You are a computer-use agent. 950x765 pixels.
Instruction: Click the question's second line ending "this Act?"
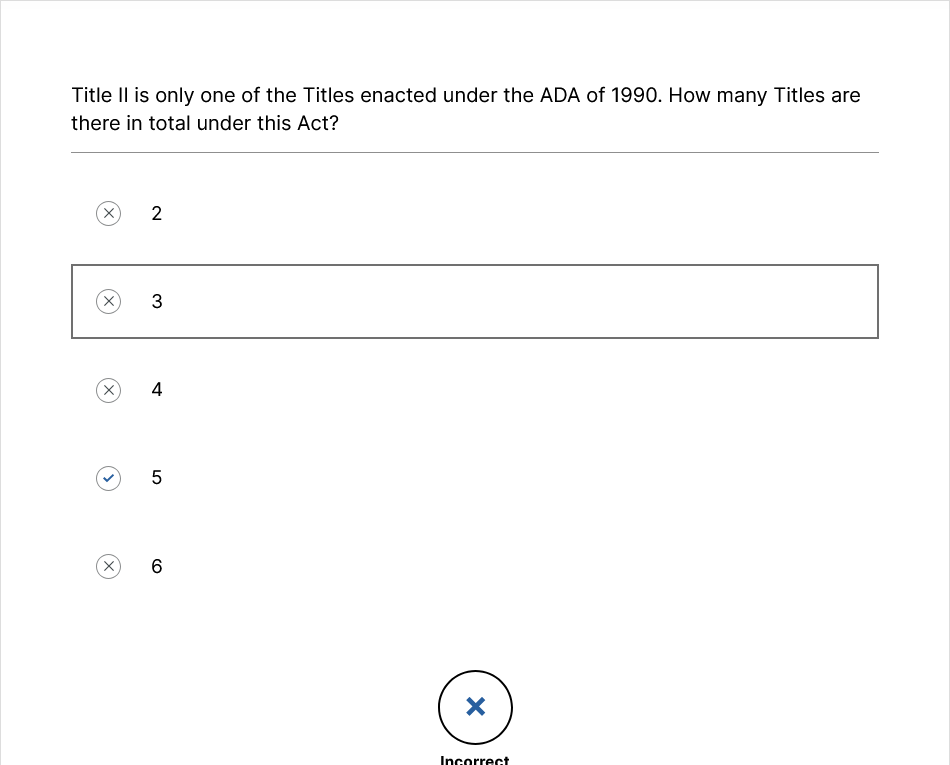point(205,124)
